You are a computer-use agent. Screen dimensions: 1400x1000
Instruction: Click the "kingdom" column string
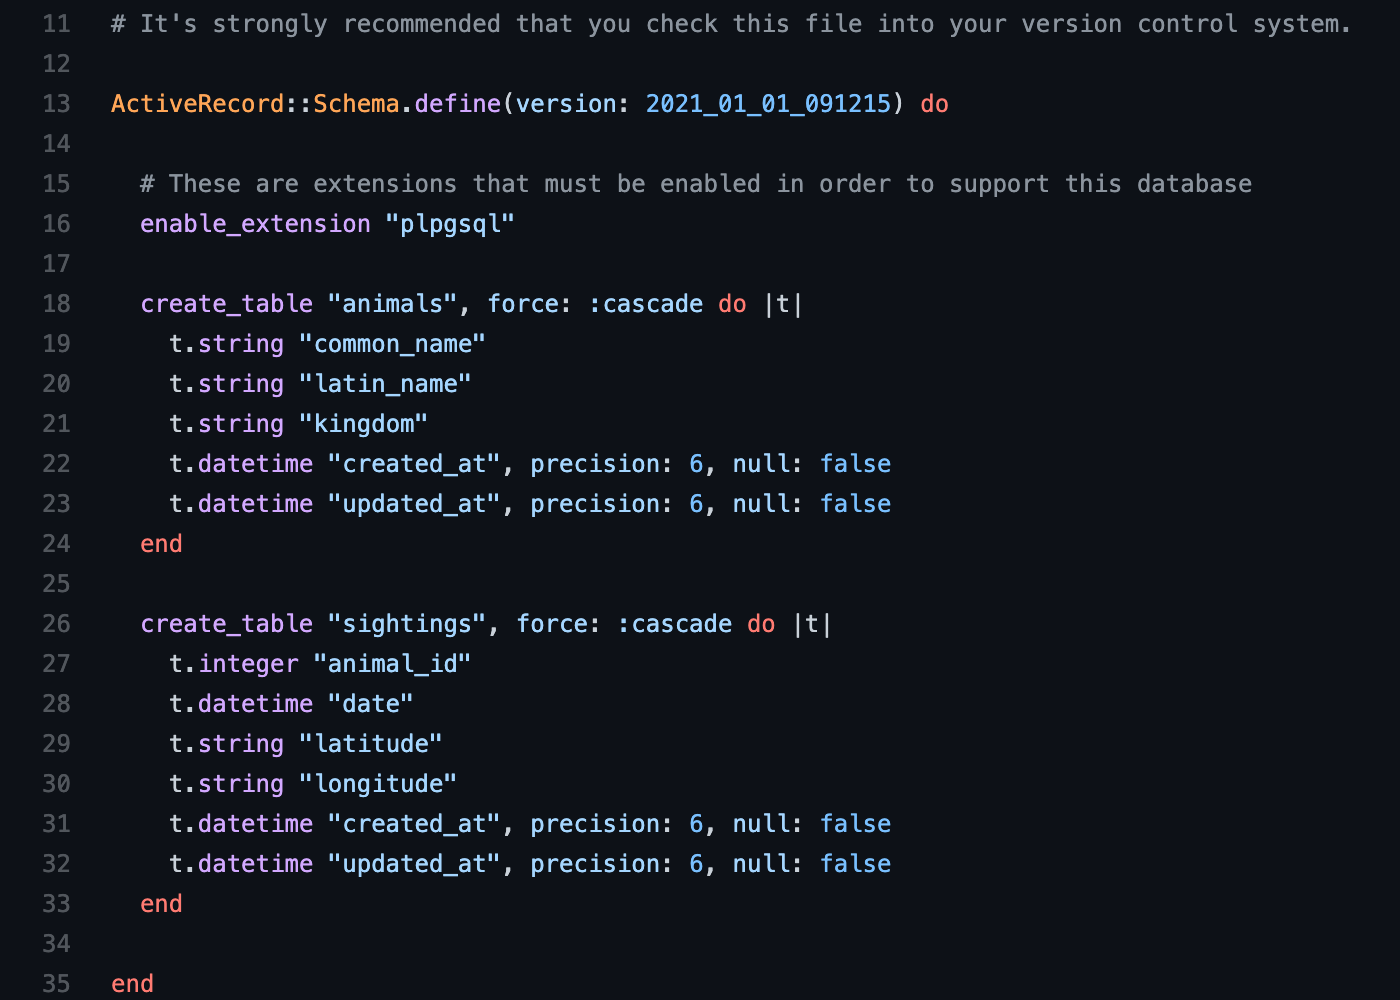(363, 424)
